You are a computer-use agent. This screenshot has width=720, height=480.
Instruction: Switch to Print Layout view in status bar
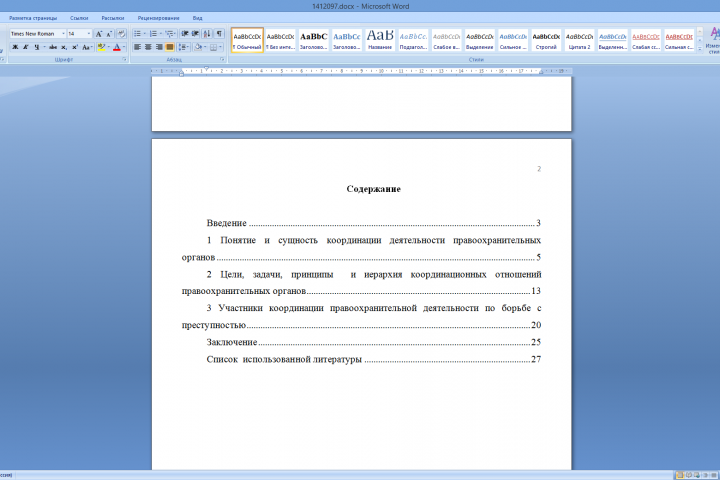680,475
